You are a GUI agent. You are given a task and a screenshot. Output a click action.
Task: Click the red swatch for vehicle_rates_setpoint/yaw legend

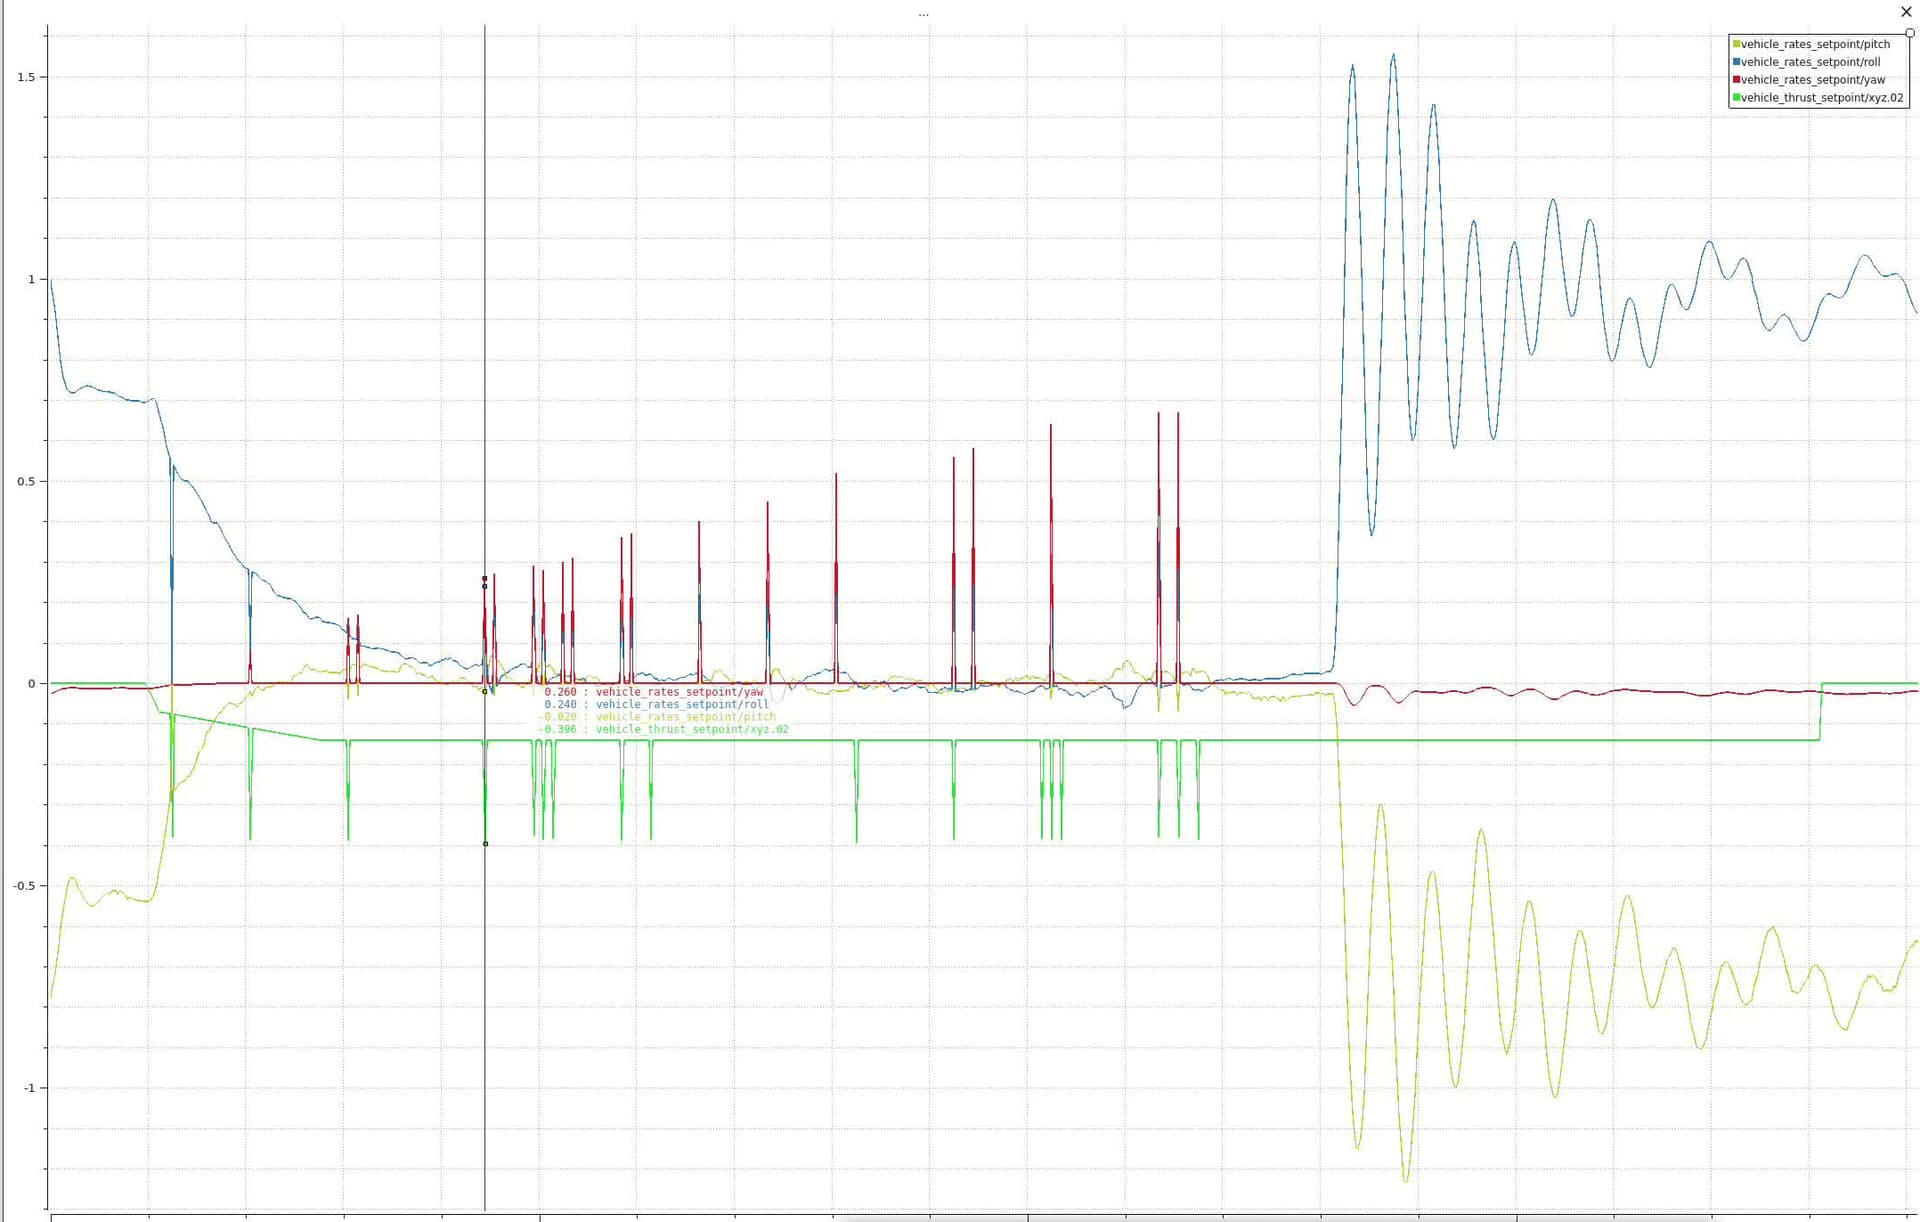coord(1737,80)
